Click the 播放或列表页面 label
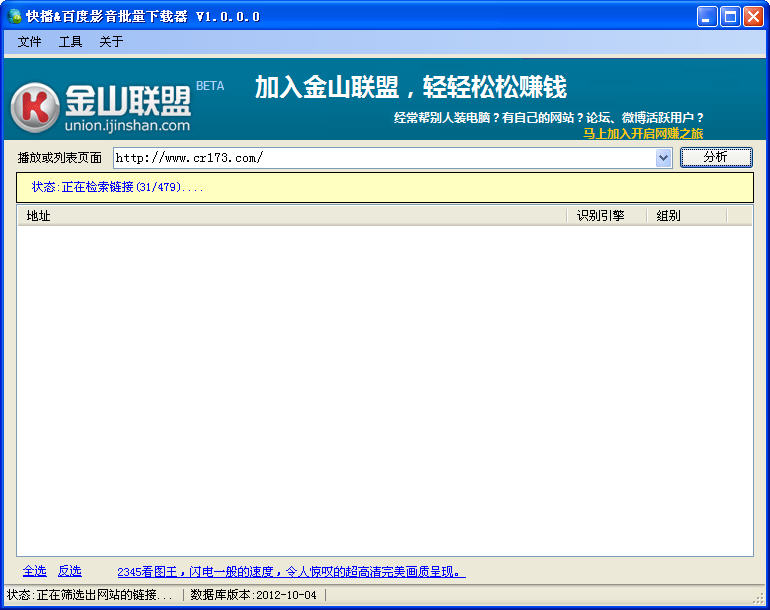The height and width of the screenshot is (610, 770). (59, 158)
